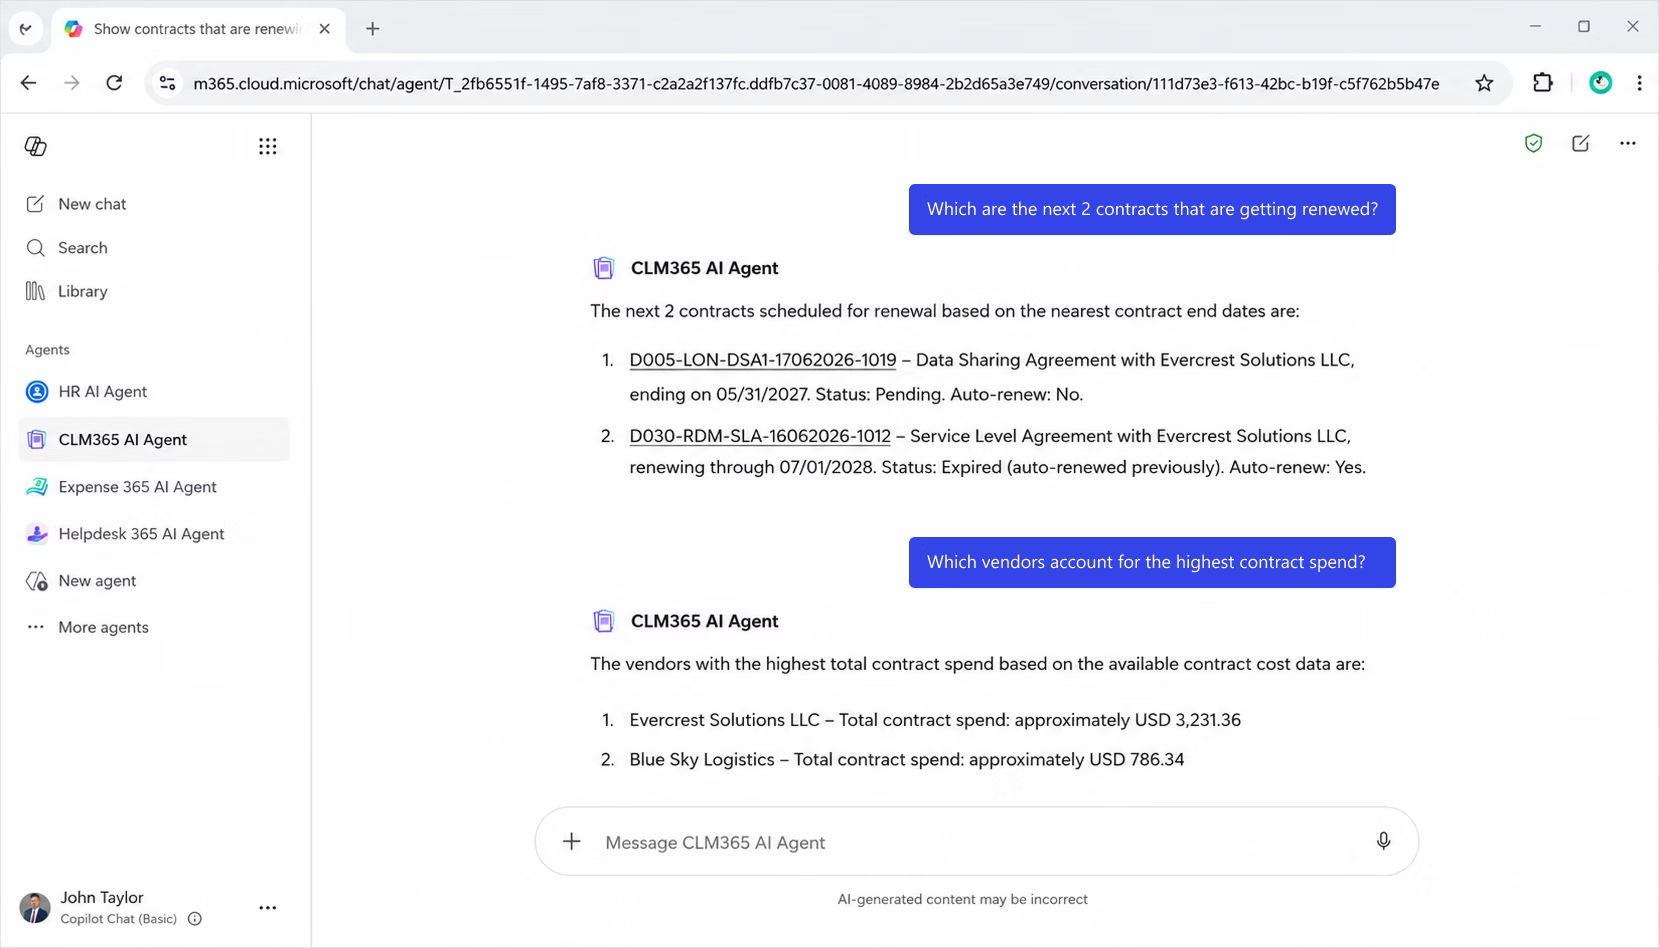This screenshot has width=1659, height=948.
Task: Close the 'Show contracts that are renew' tab
Action: tap(324, 29)
